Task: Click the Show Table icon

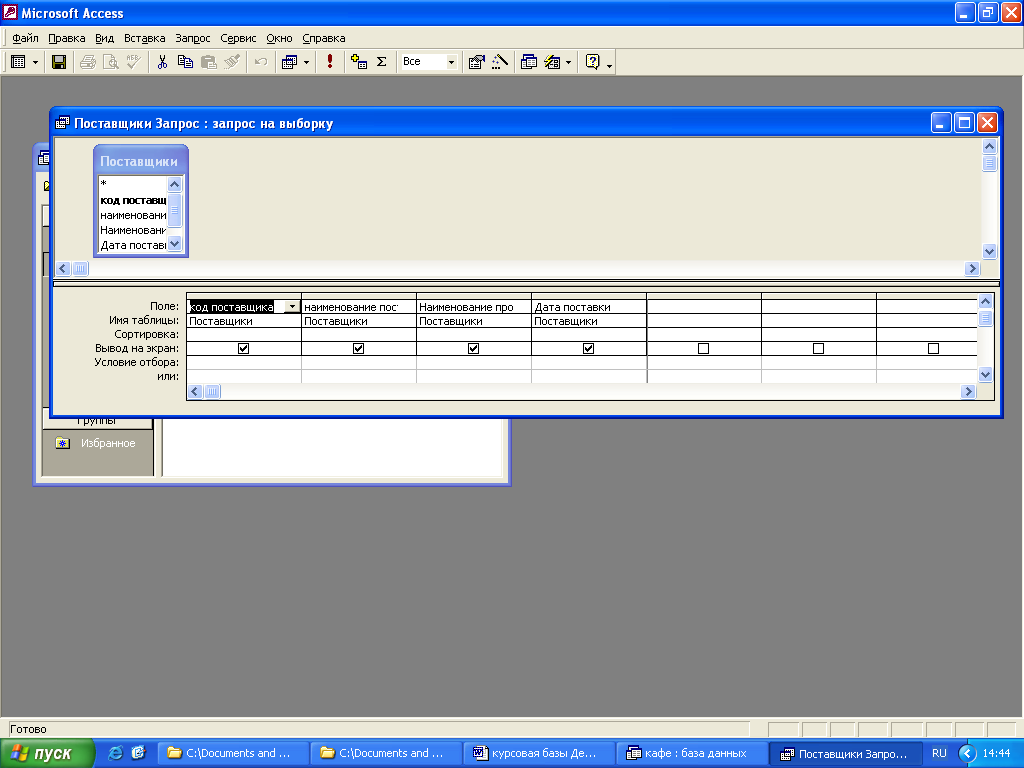Action: [x=359, y=62]
